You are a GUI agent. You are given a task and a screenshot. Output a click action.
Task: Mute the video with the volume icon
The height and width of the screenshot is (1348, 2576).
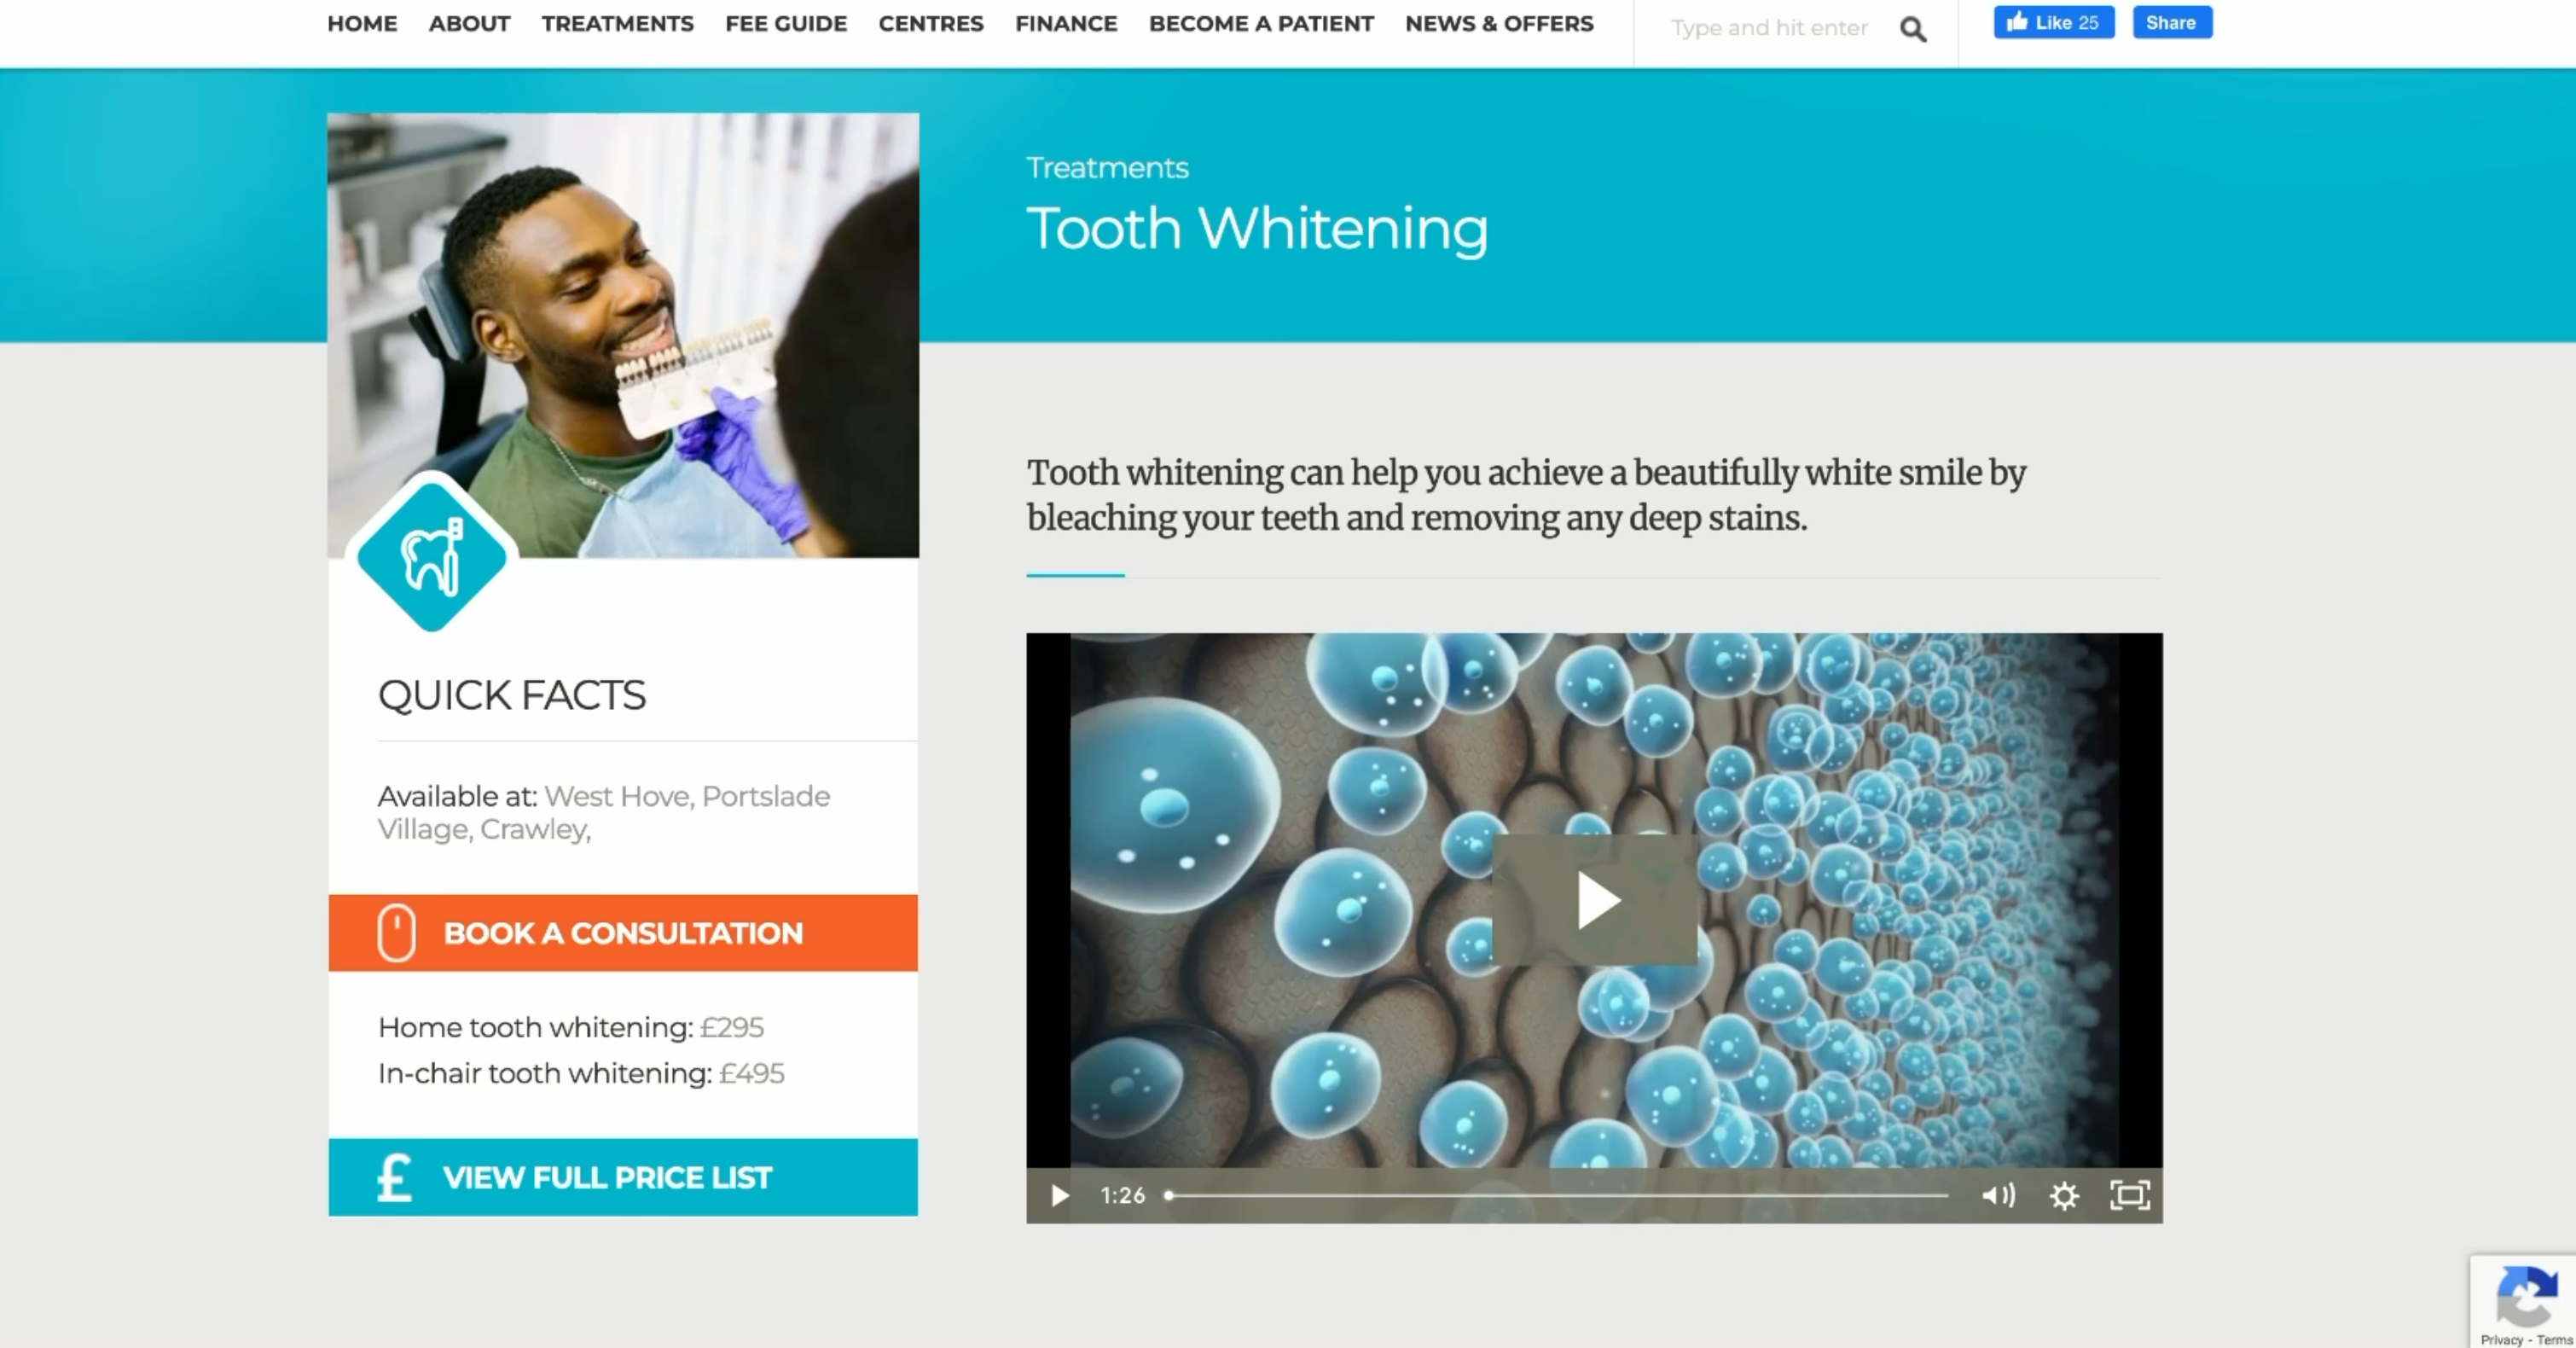(1998, 1195)
